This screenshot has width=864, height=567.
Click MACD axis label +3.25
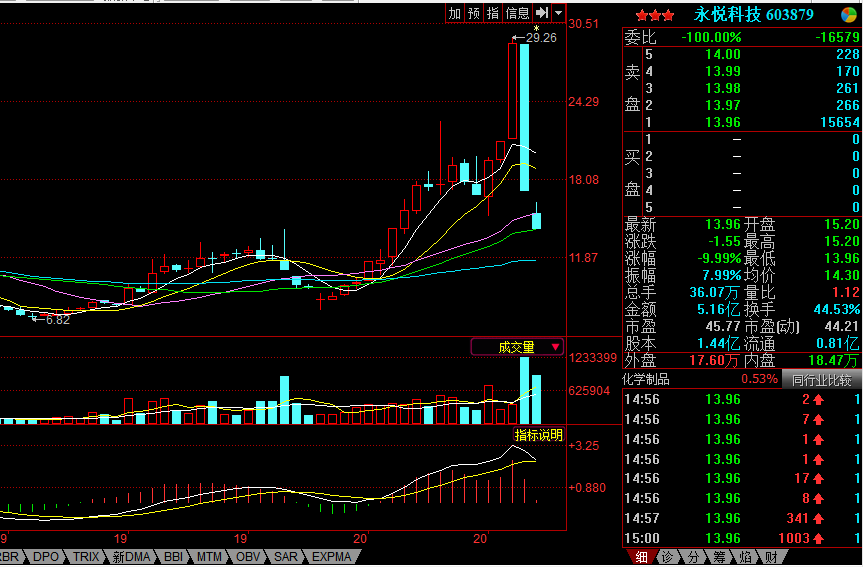click(584, 446)
